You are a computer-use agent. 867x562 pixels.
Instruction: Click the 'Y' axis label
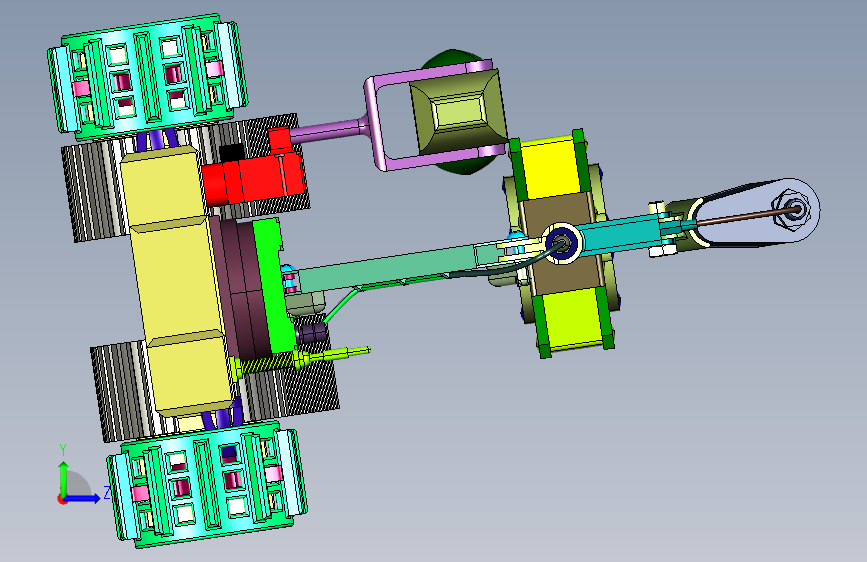point(63,449)
